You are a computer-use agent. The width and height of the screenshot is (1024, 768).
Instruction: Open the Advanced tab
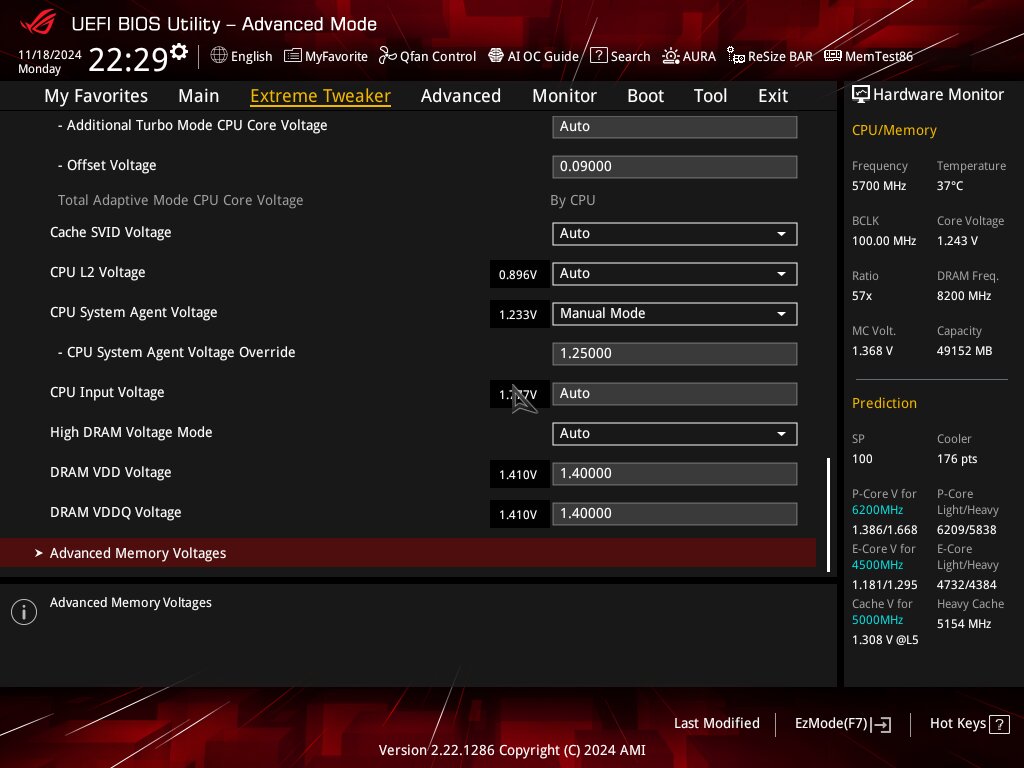click(461, 96)
